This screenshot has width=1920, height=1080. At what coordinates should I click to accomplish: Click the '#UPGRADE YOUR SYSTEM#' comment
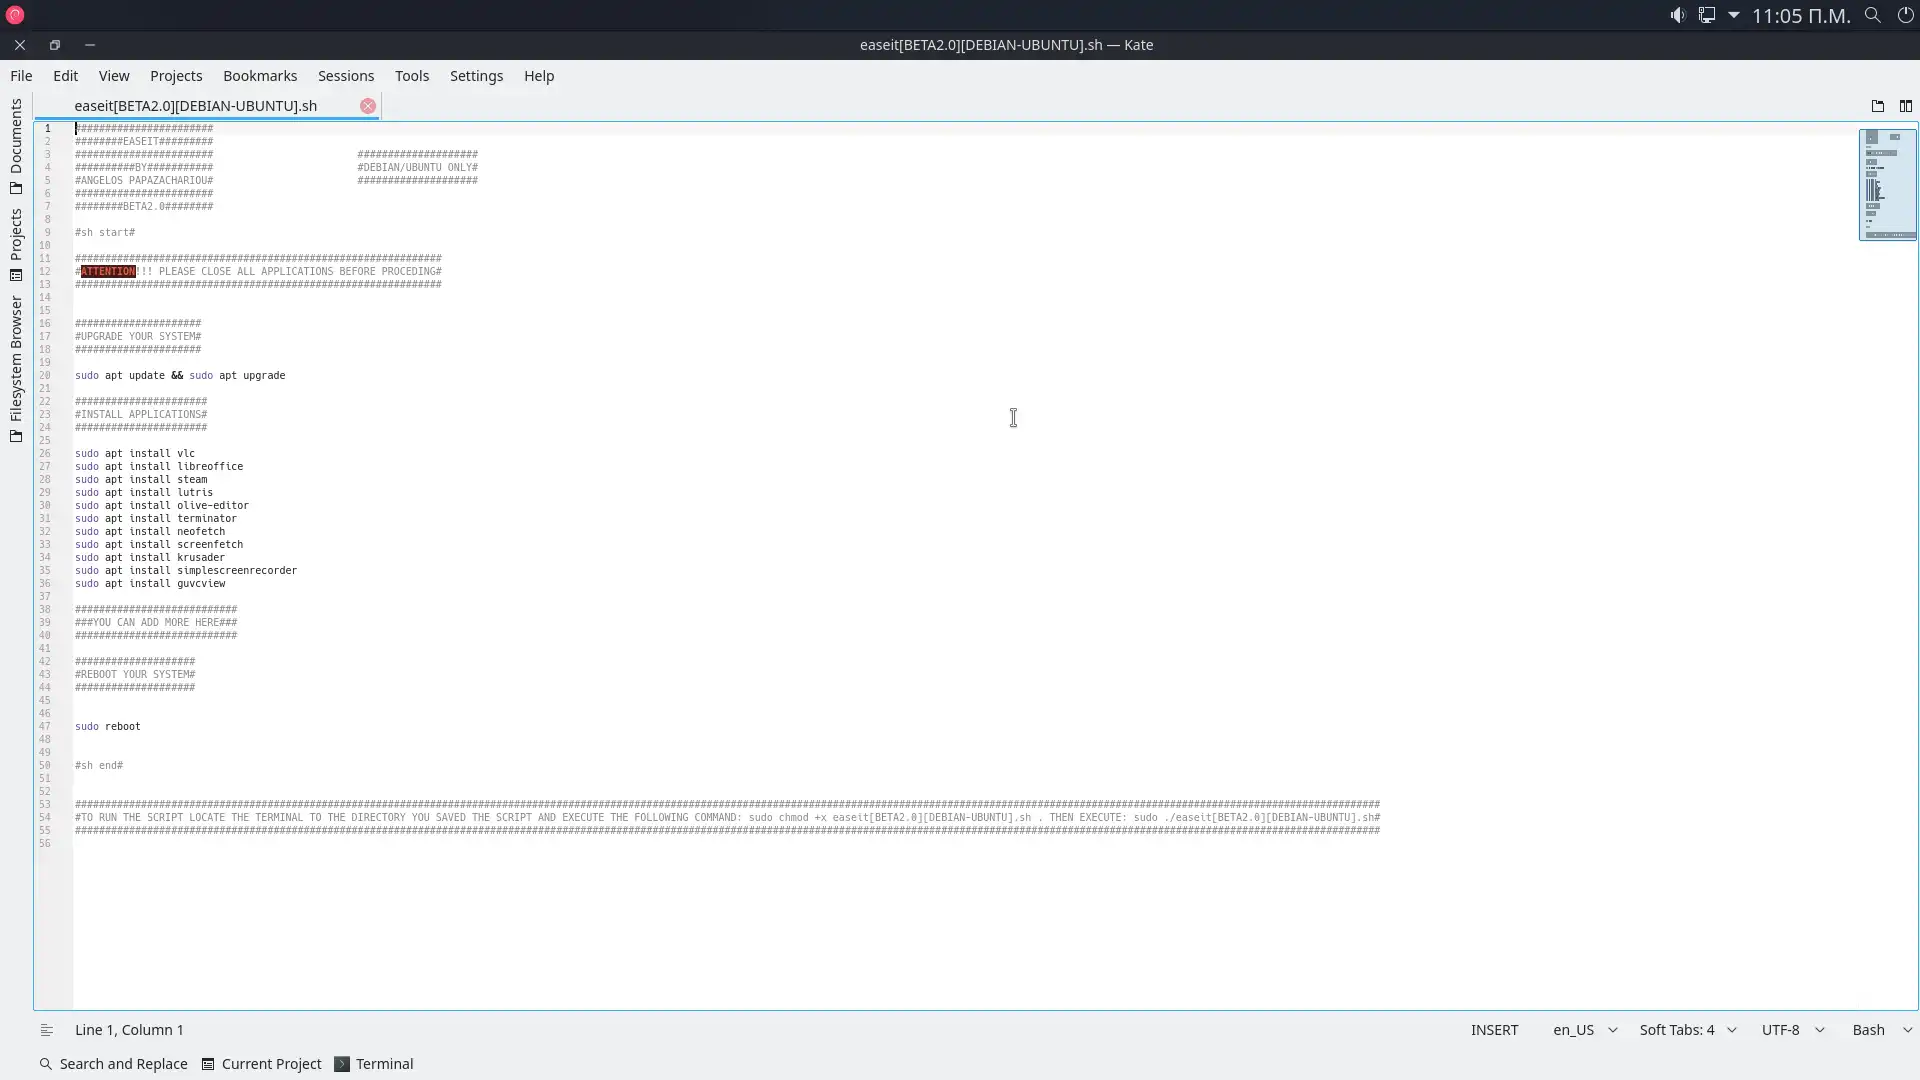pos(138,337)
